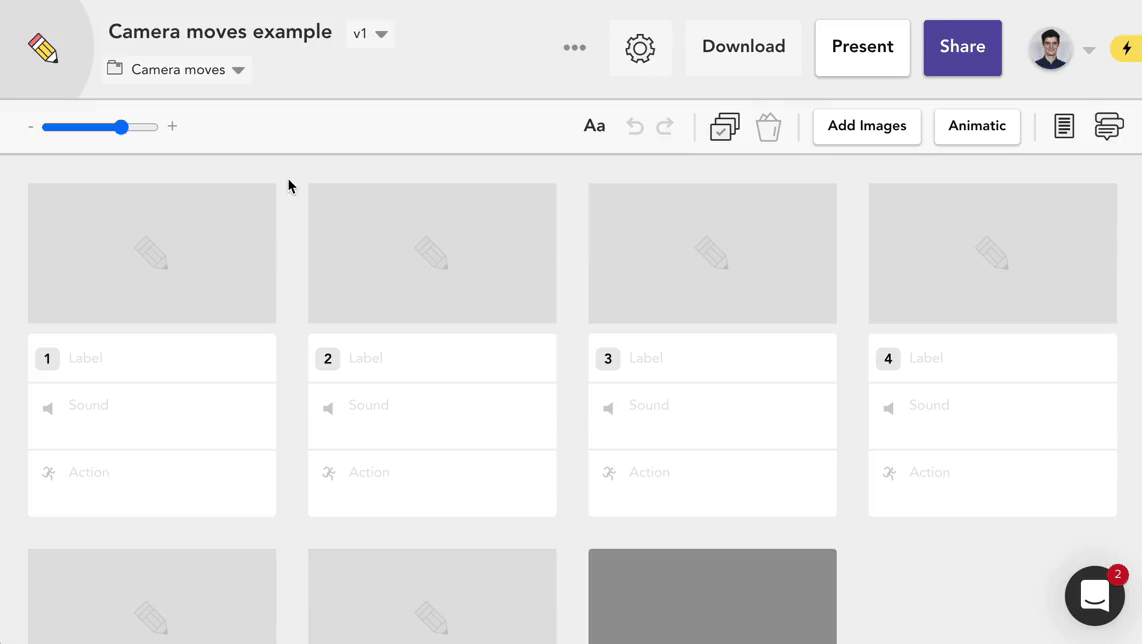Open the user avatar account dropdown
Image resolution: width=1142 pixels, height=644 pixels.
tap(1062, 48)
